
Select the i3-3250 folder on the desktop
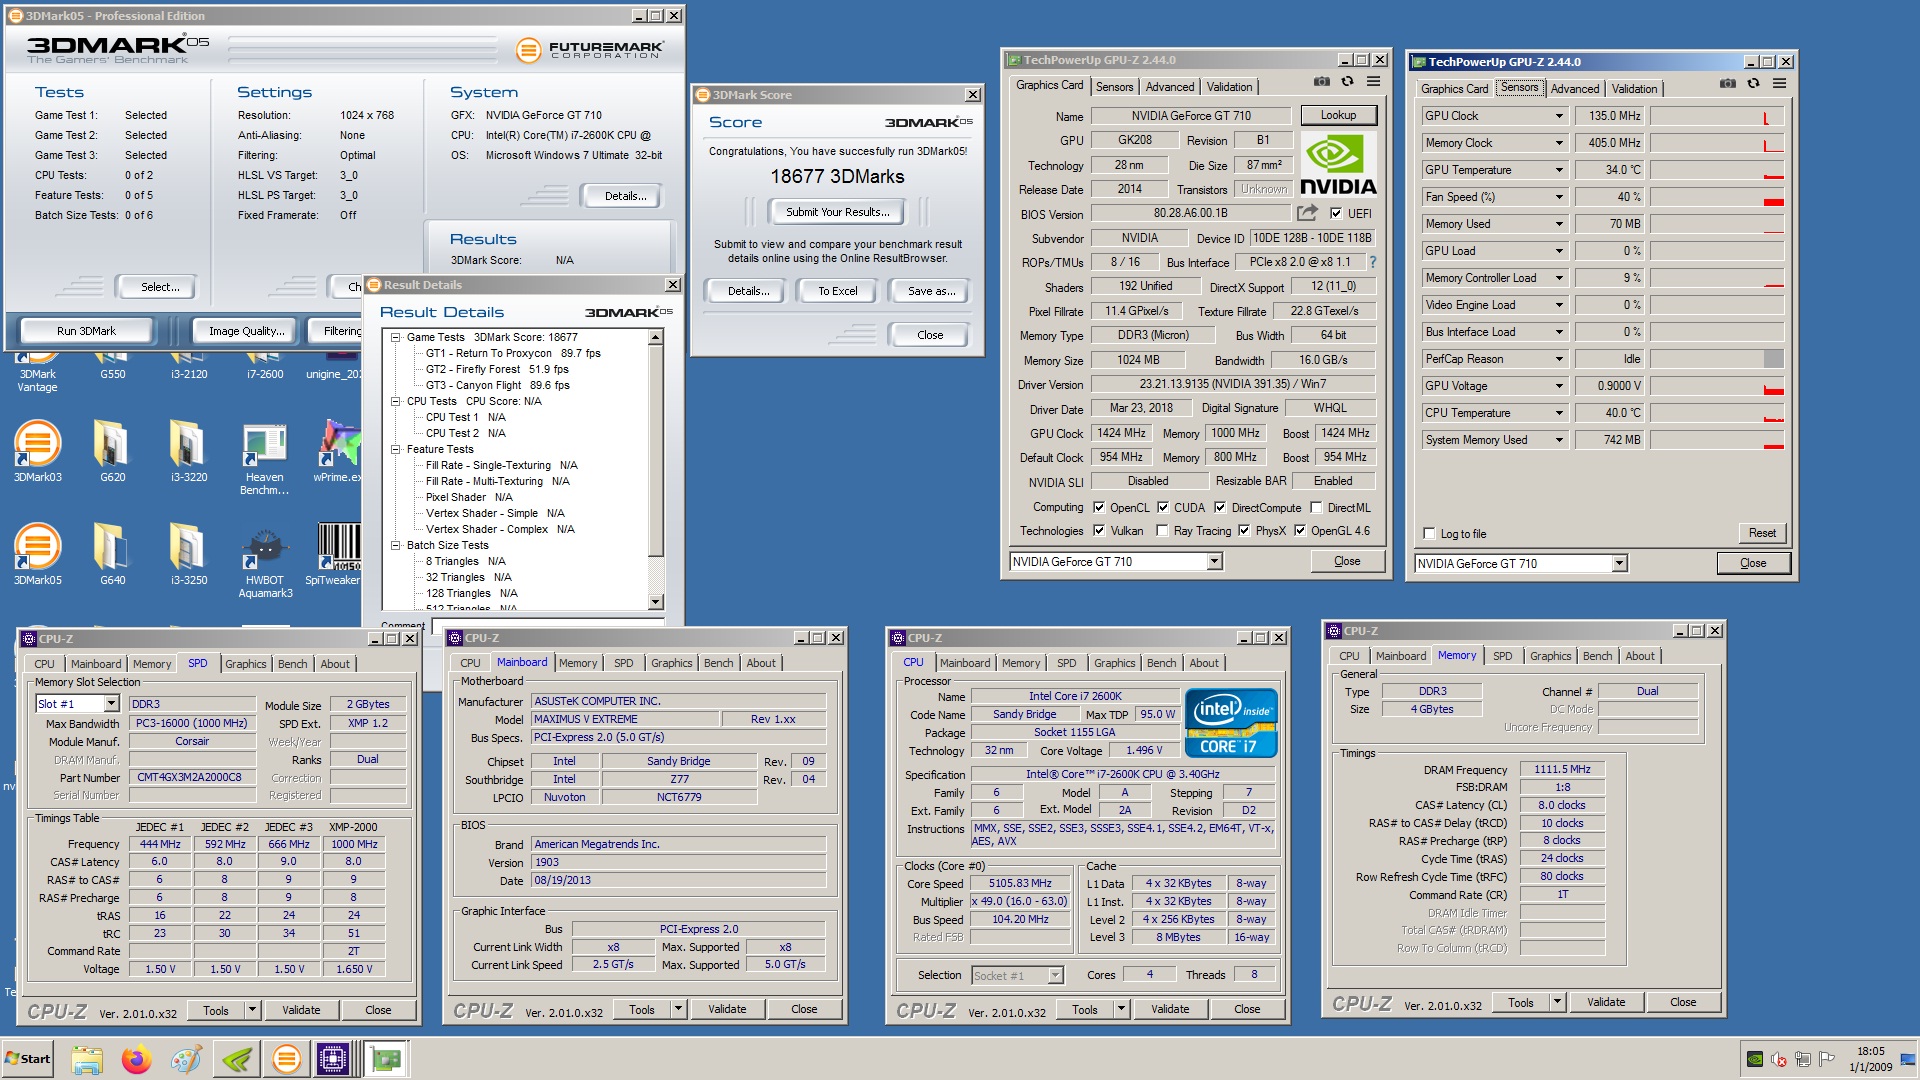click(x=188, y=554)
